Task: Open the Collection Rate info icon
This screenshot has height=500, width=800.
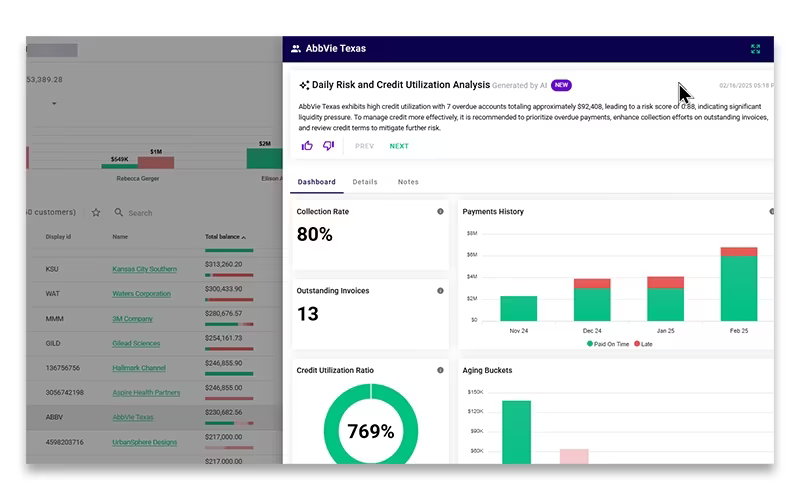Action: [x=440, y=211]
